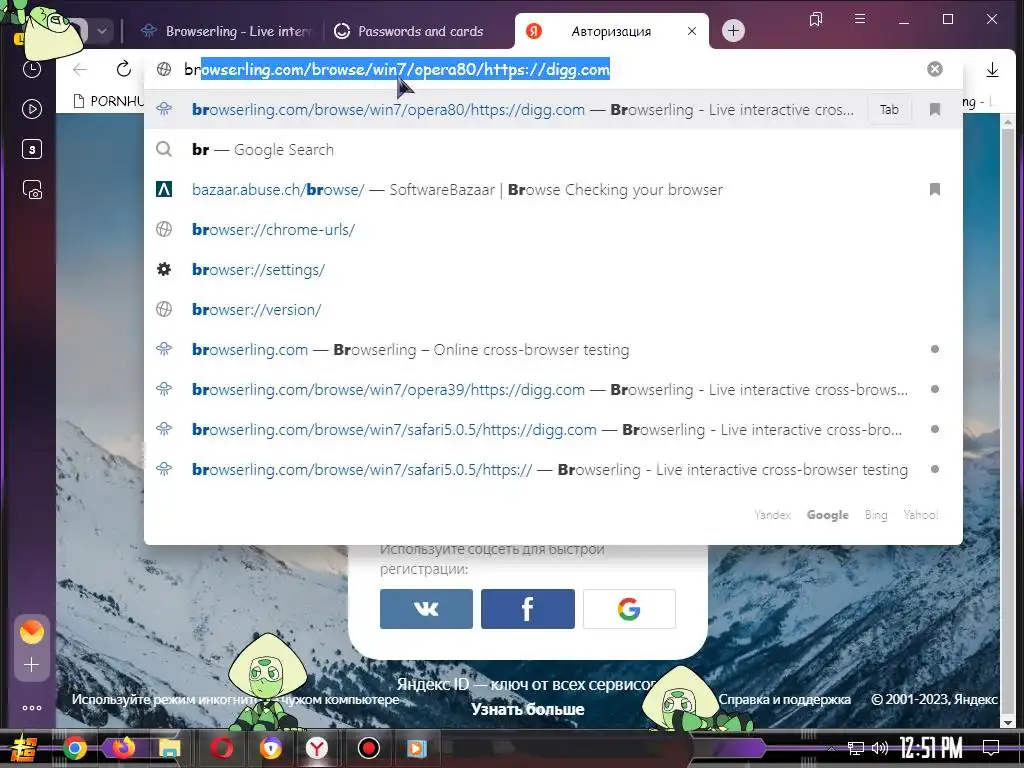Image resolution: width=1024 pixels, height=768 pixels.
Task: Open downloads with the arrow icon
Action: 992,69
